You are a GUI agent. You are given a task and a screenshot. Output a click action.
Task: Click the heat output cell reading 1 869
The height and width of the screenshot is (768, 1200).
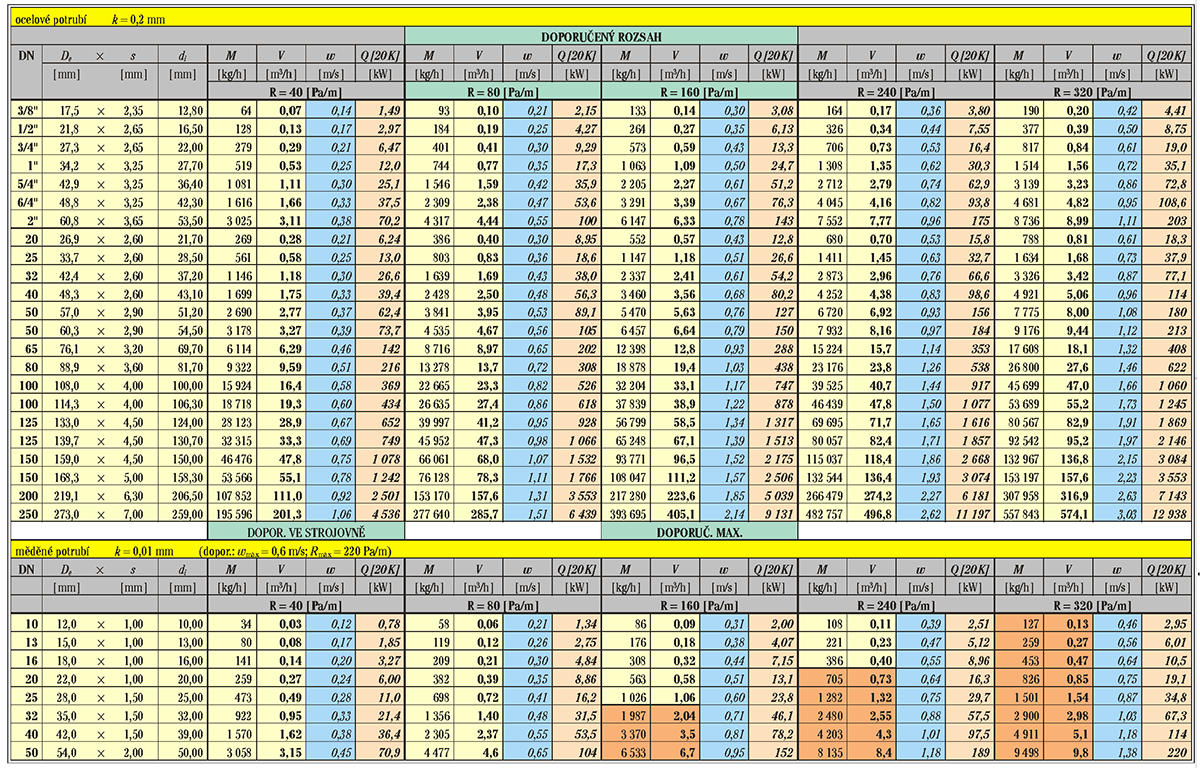pyautogui.click(x=1166, y=421)
